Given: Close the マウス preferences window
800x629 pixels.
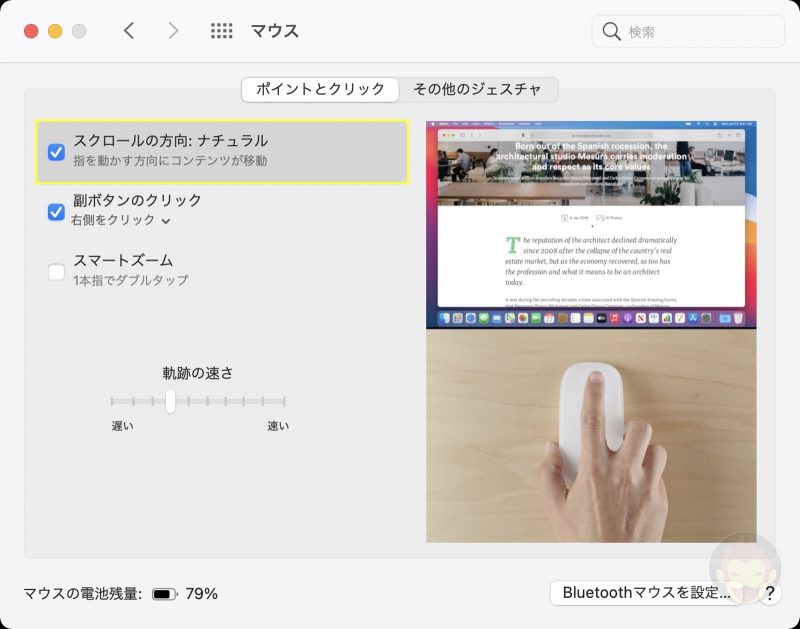Looking at the screenshot, I should click(31, 31).
